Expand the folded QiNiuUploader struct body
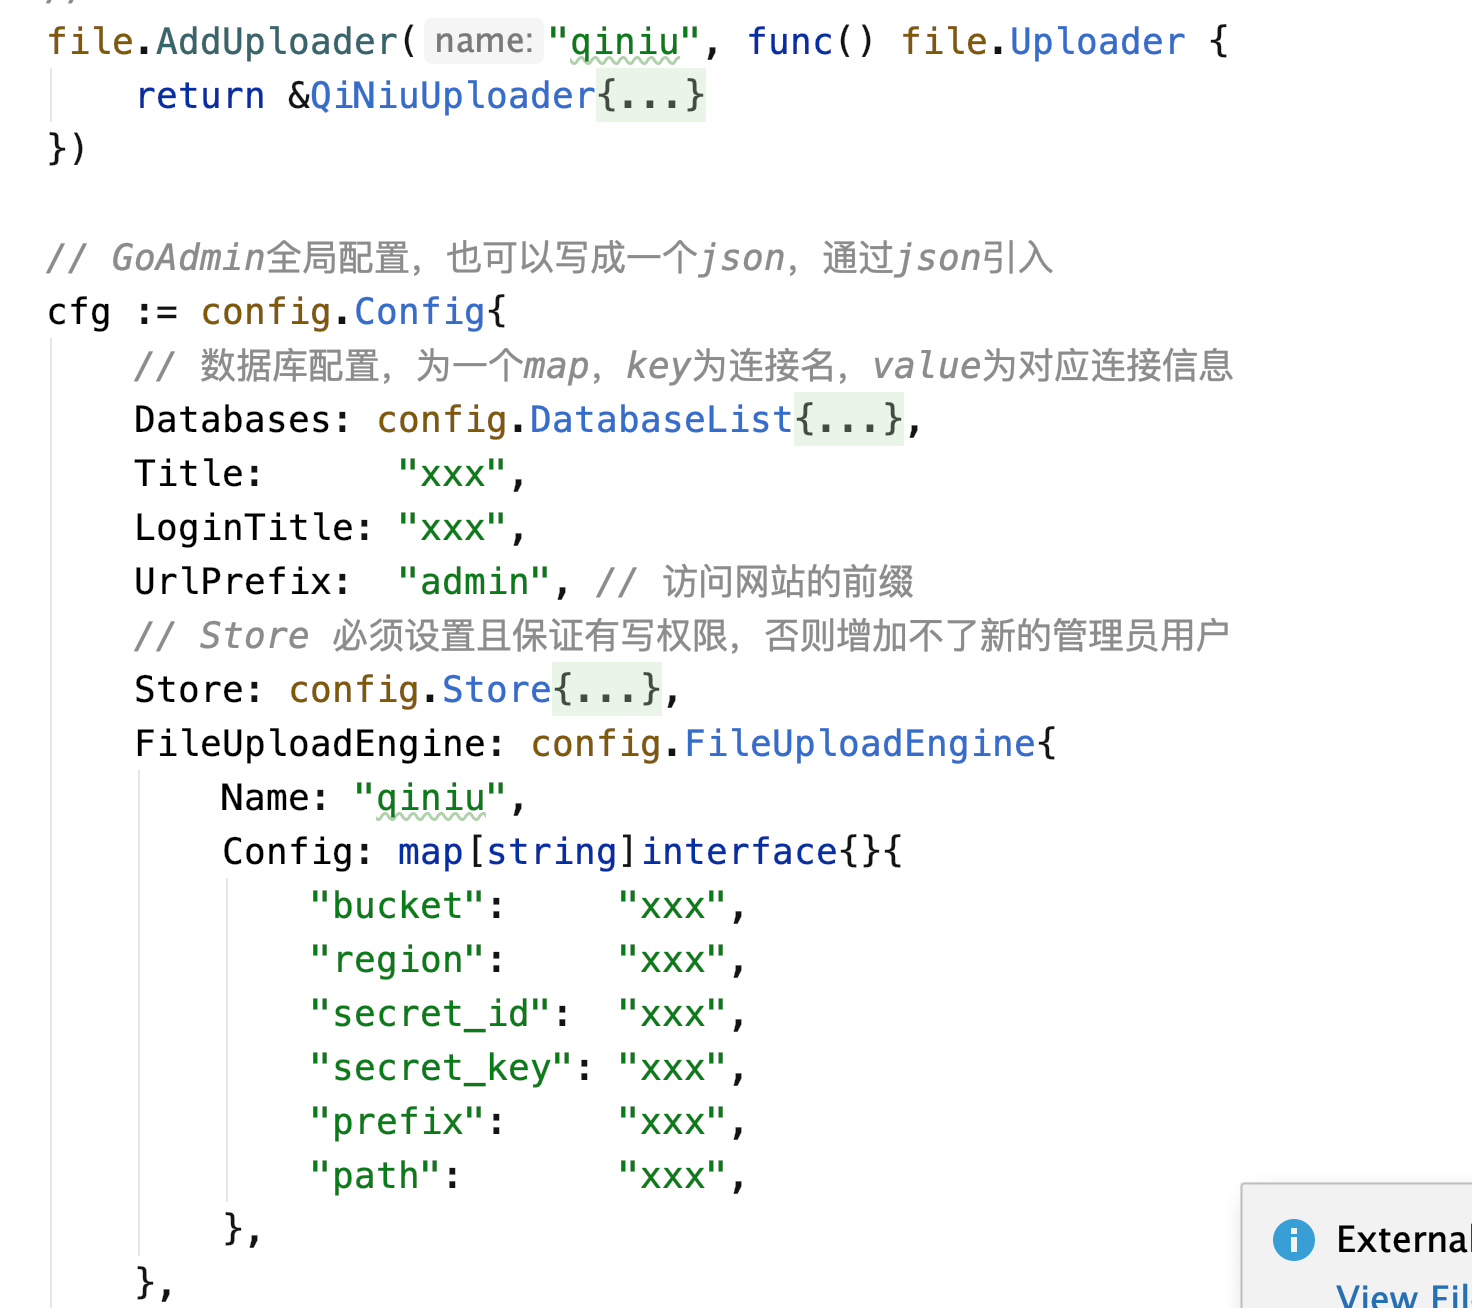This screenshot has width=1472, height=1308. [x=650, y=96]
